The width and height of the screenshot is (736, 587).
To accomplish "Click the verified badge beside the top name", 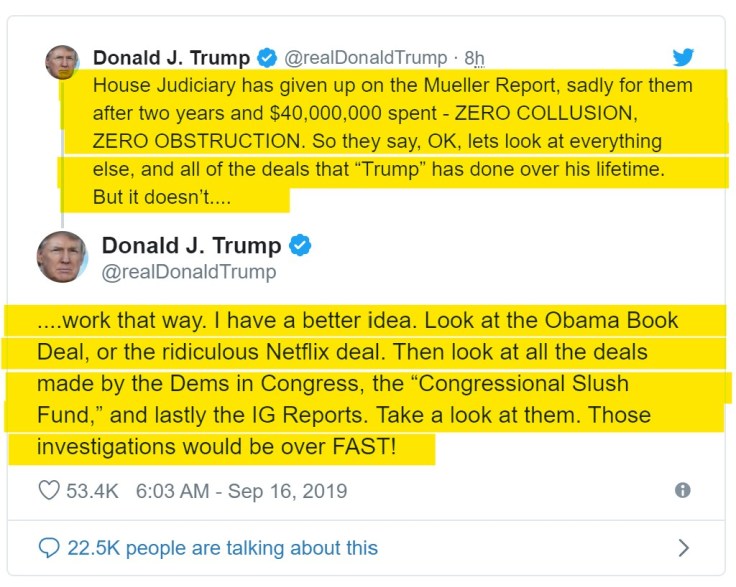I will point(266,57).
